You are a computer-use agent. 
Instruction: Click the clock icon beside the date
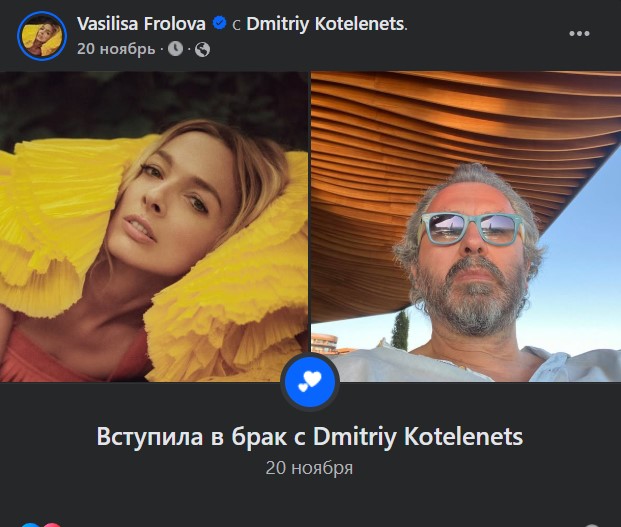pyautogui.click(x=175, y=49)
